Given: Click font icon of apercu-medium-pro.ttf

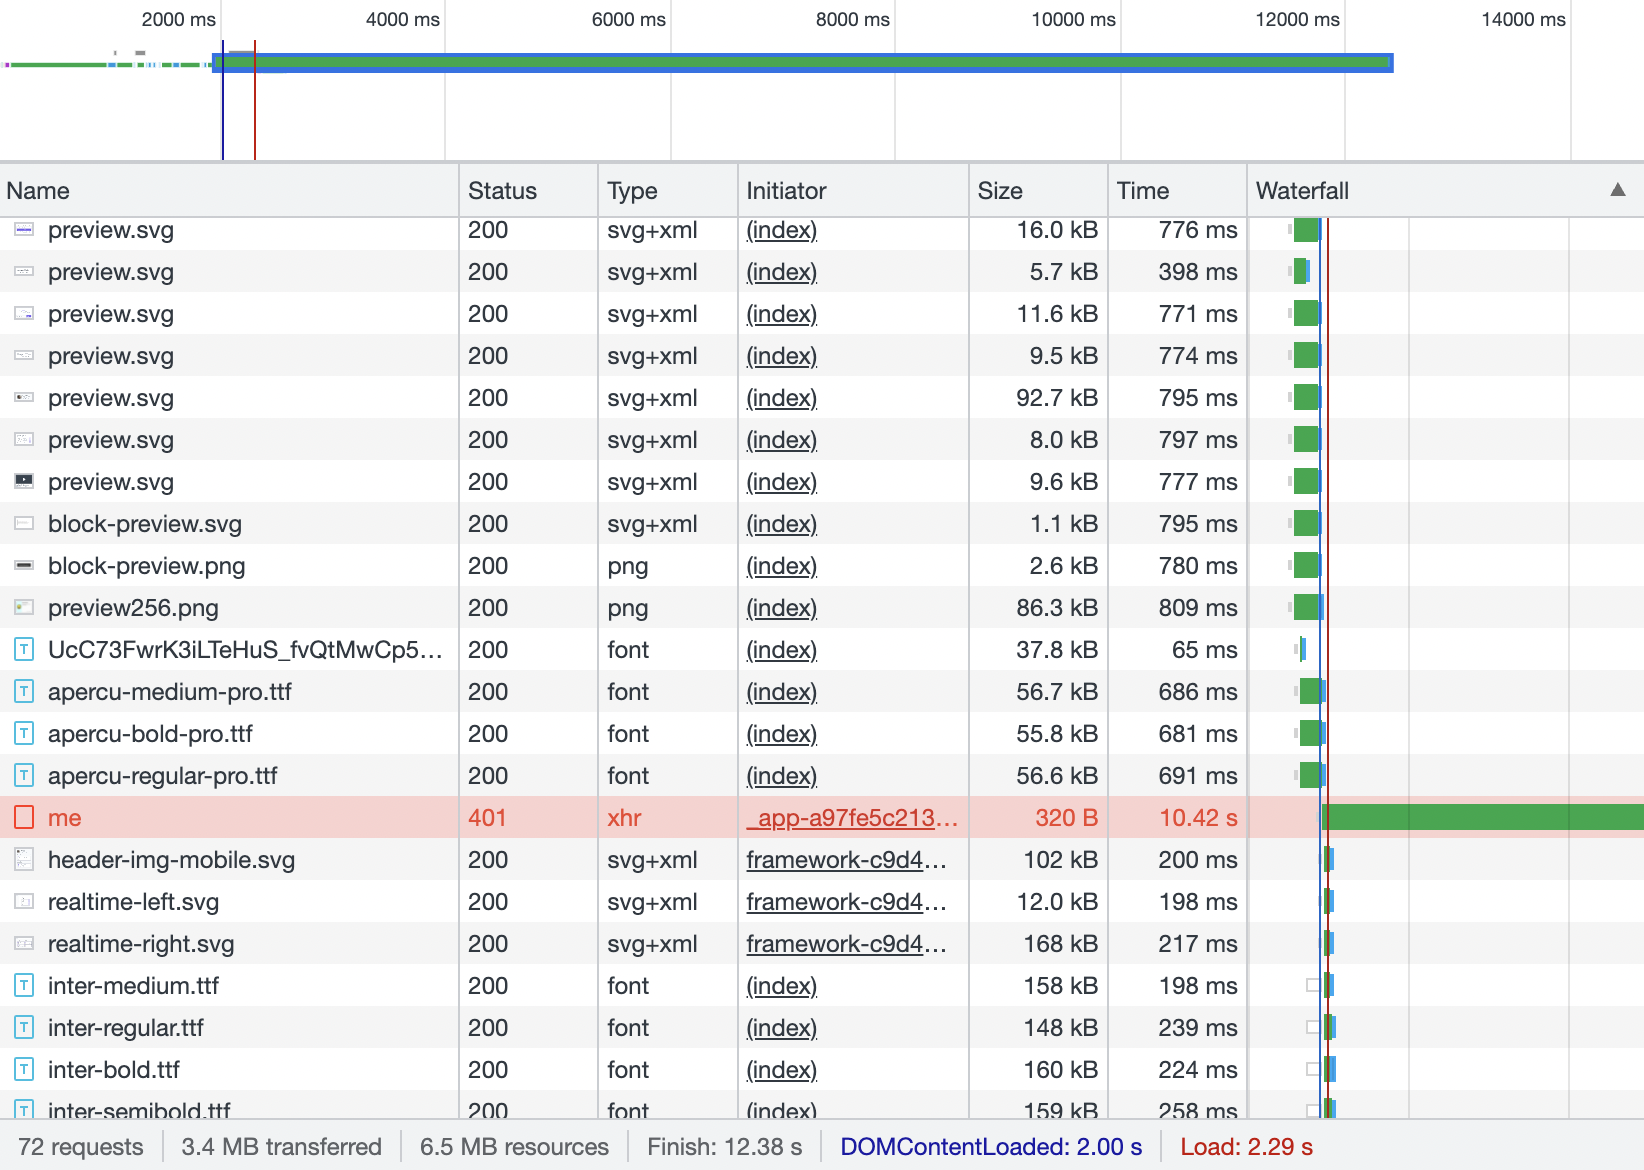Looking at the screenshot, I should click(x=24, y=691).
